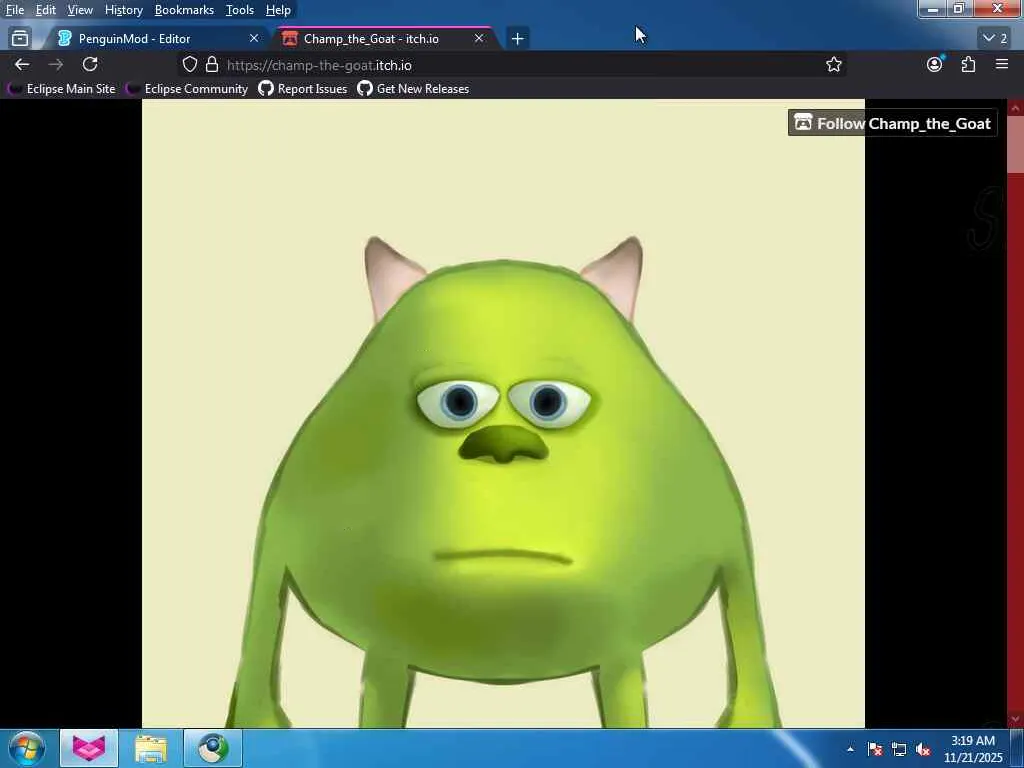Image resolution: width=1024 pixels, height=768 pixels.
Task: Open the Bookmarks menu
Action: coord(184,10)
